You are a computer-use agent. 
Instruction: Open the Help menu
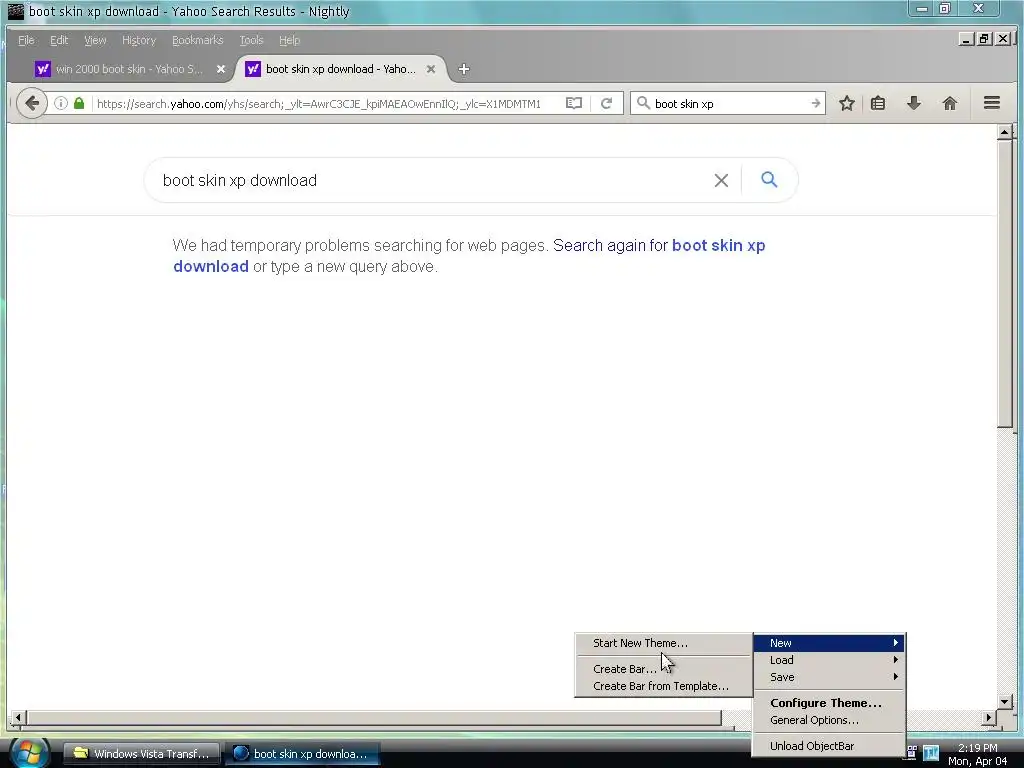click(x=289, y=40)
